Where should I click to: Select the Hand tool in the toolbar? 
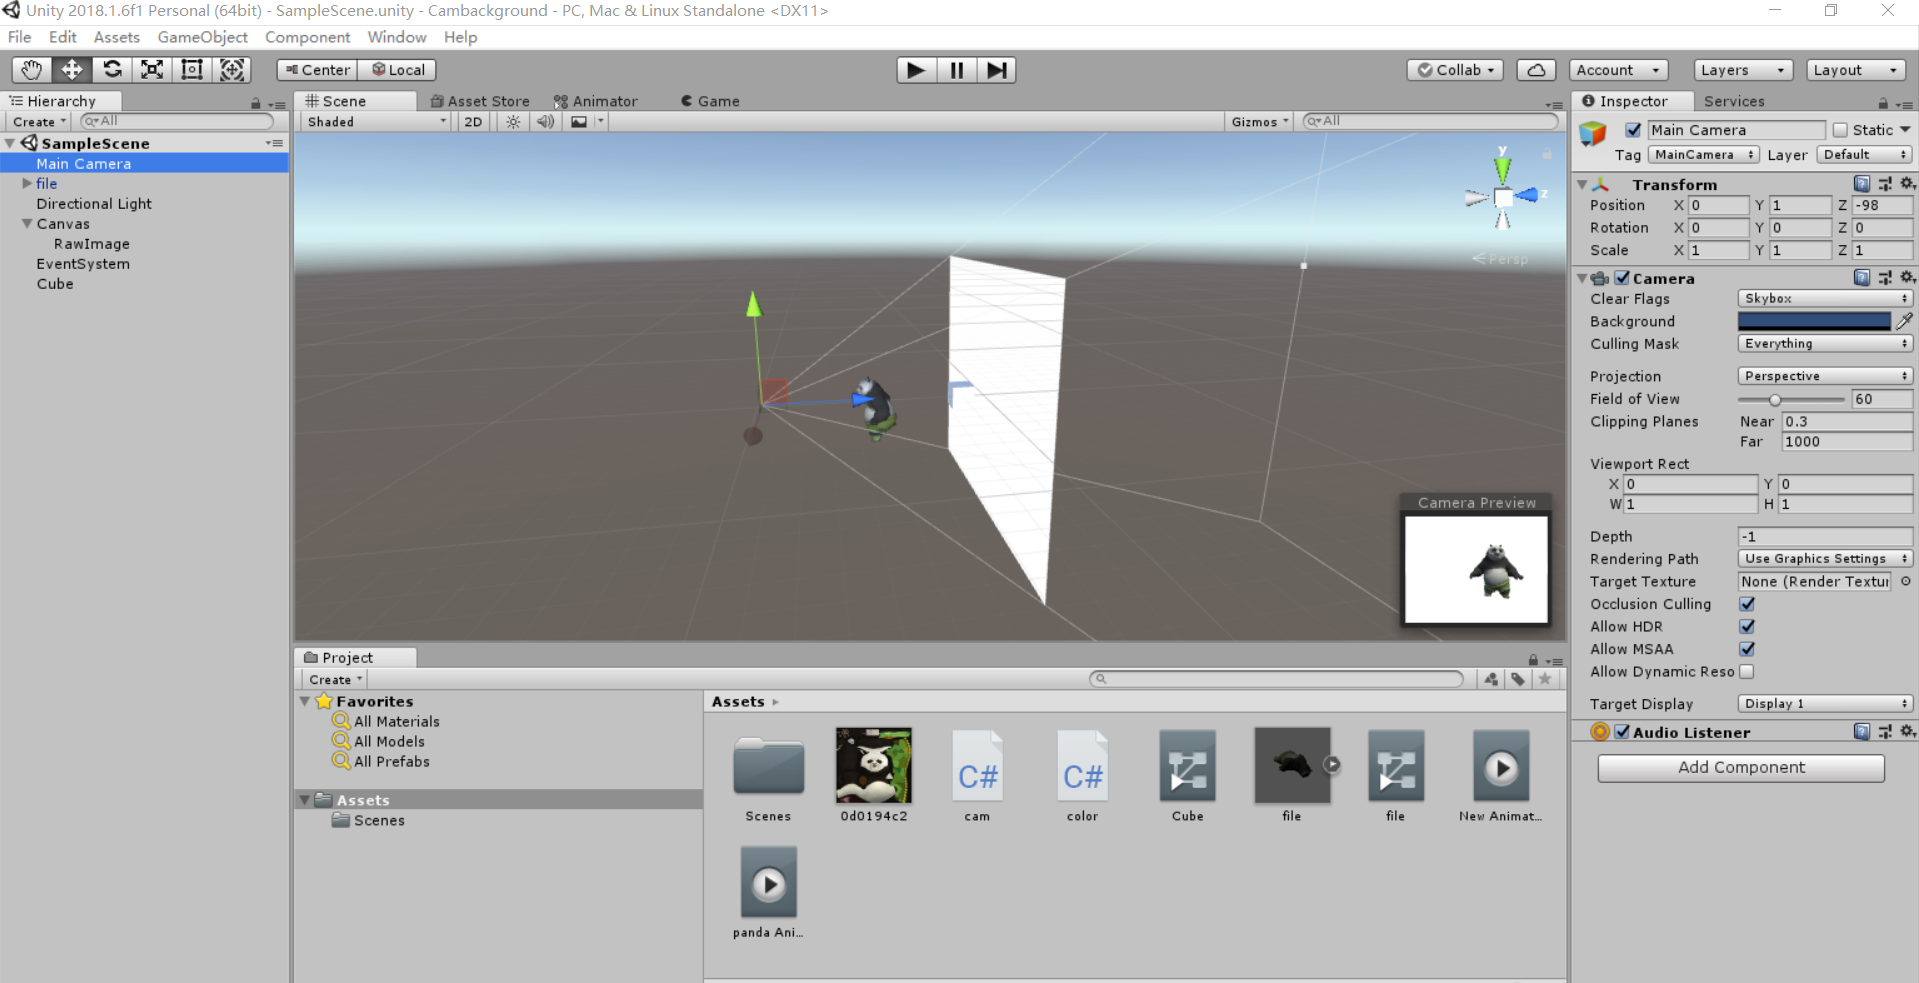(x=31, y=69)
